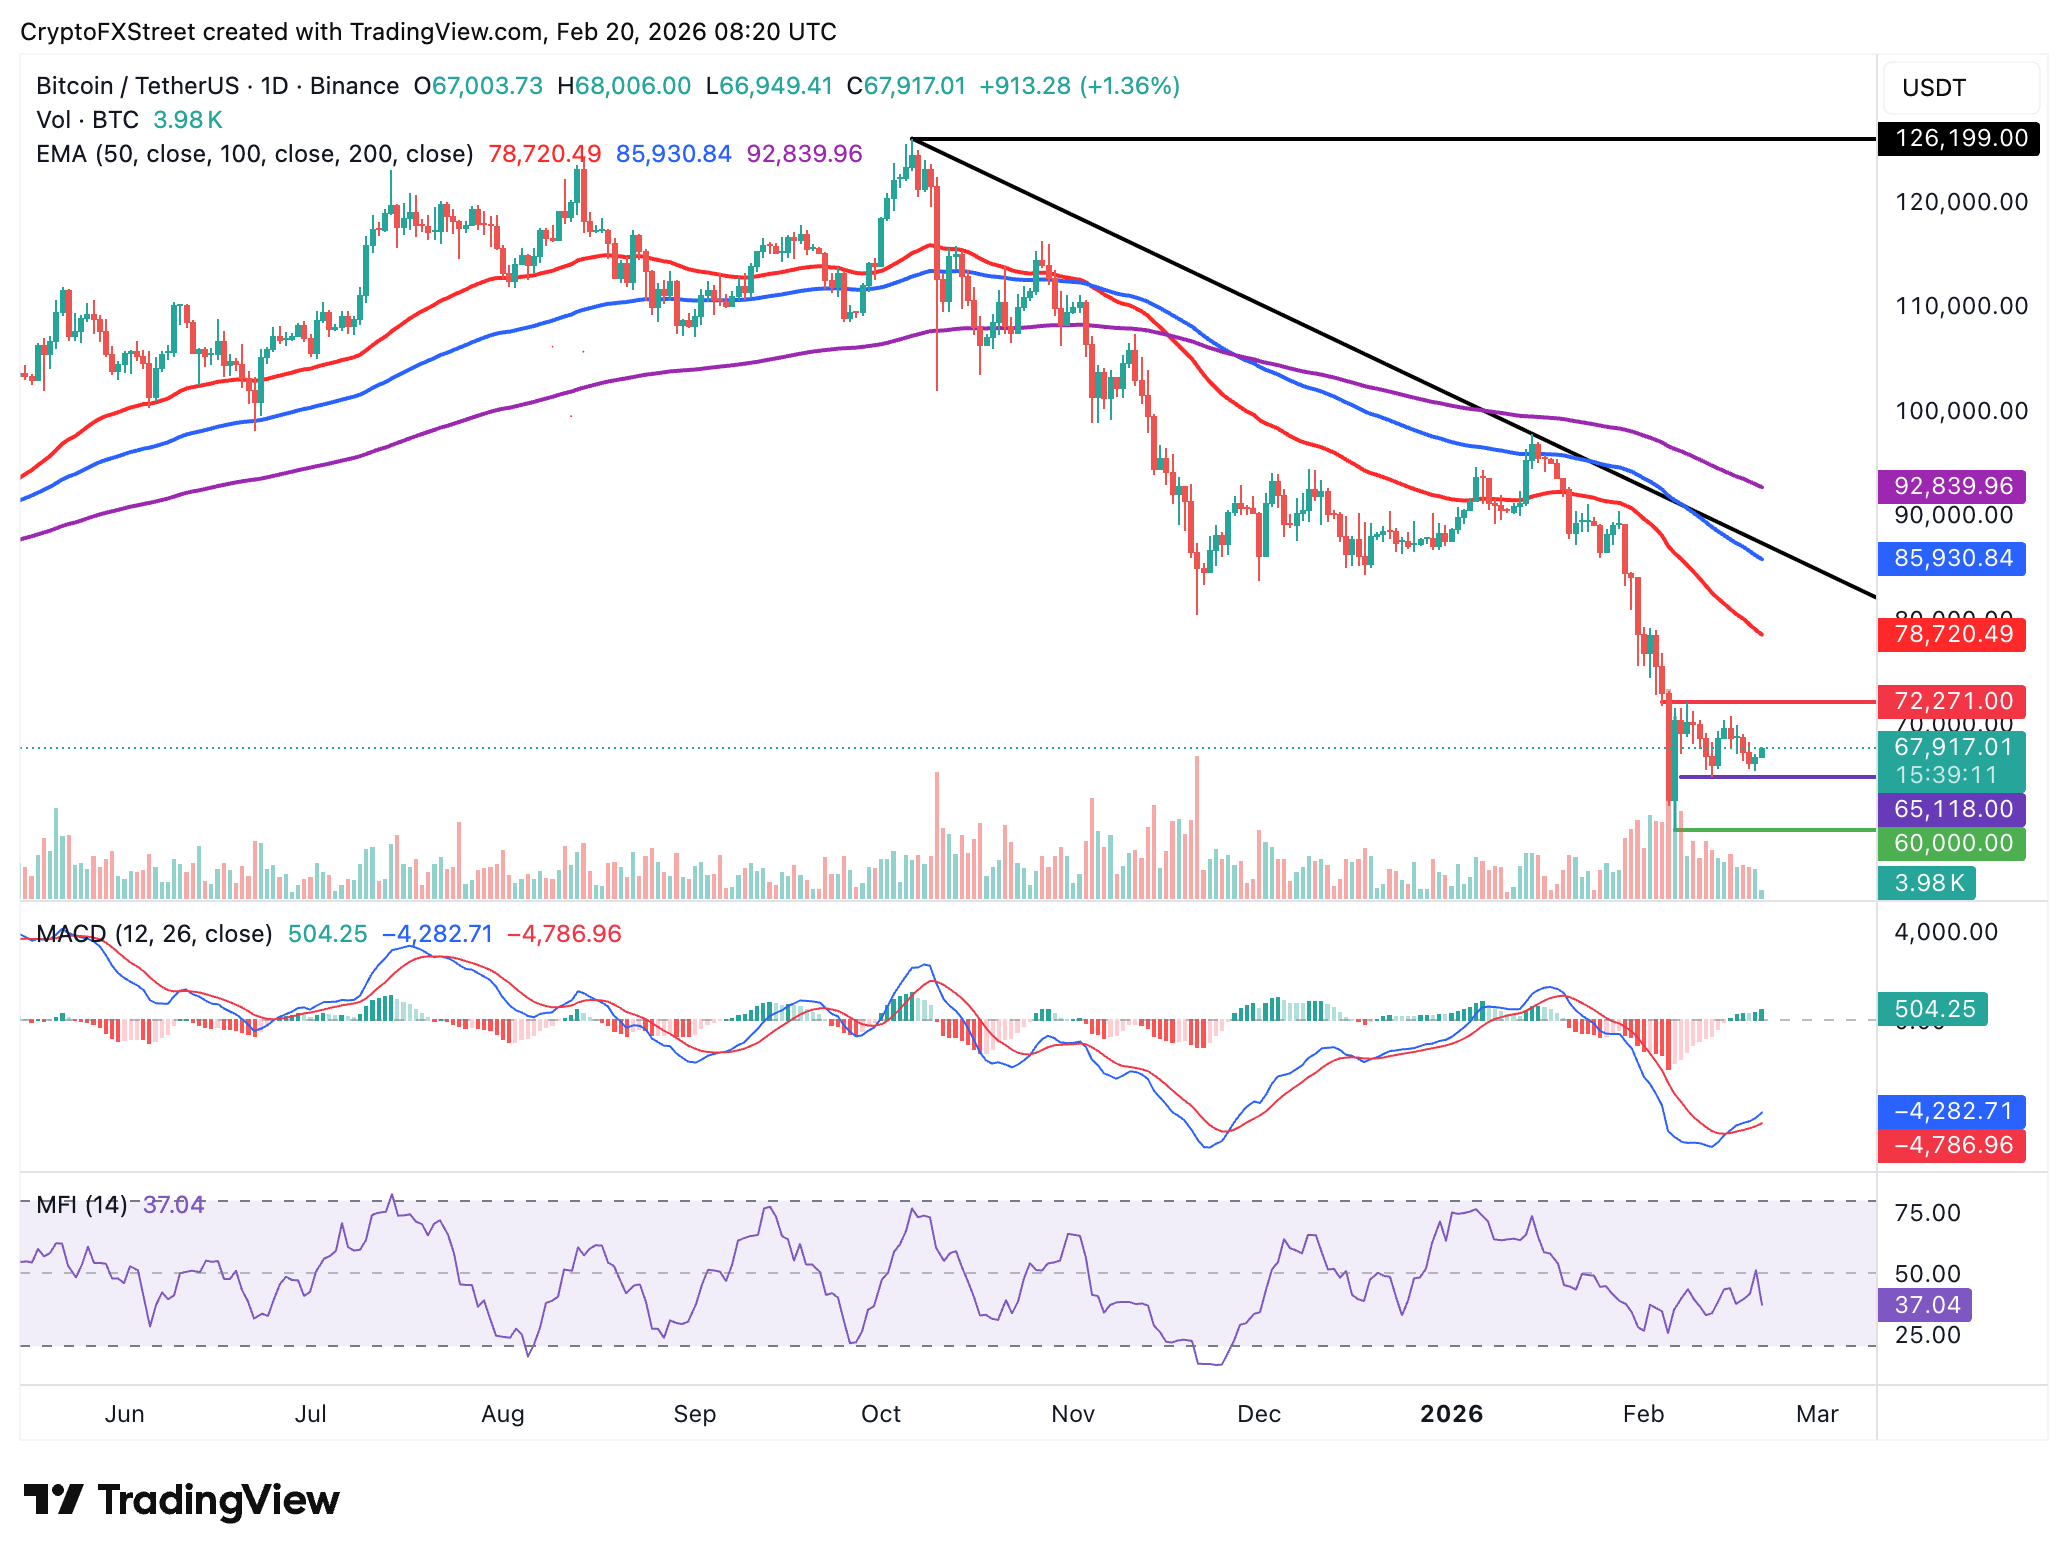Open the MACD (12, 26, close) legend
Viewport: 2068px width, 1560px height.
pos(154,934)
